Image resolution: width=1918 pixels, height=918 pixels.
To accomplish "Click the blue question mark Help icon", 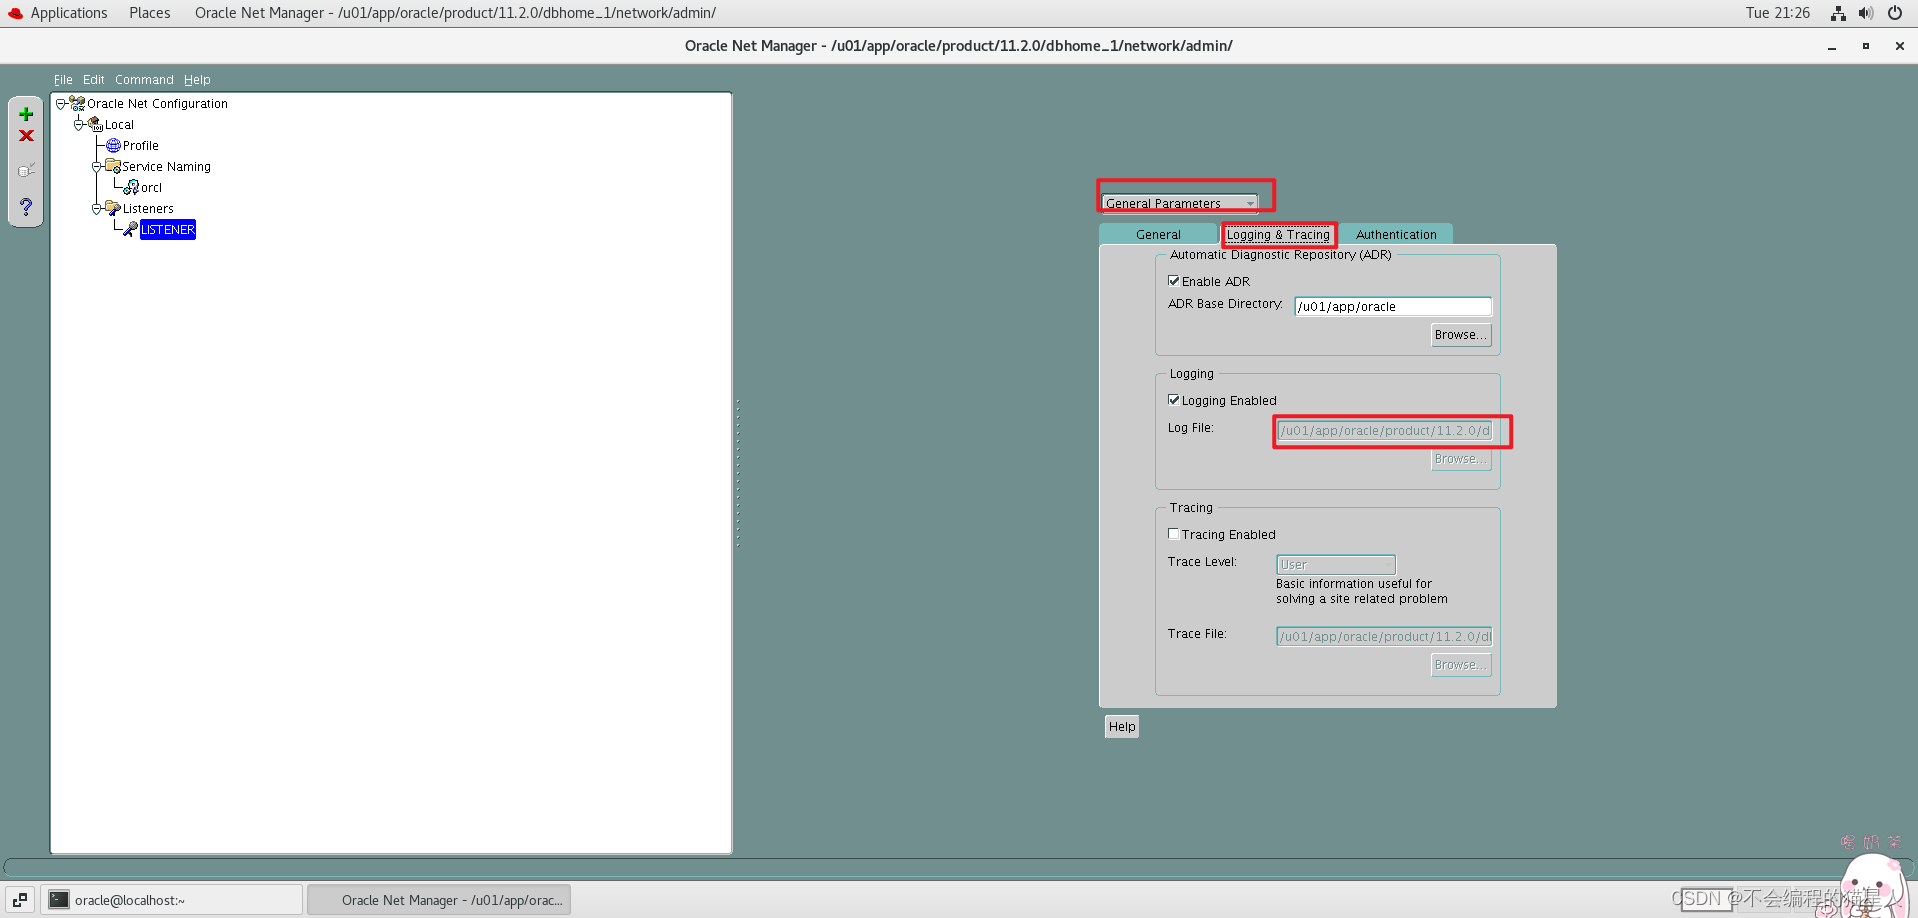I will [x=26, y=207].
